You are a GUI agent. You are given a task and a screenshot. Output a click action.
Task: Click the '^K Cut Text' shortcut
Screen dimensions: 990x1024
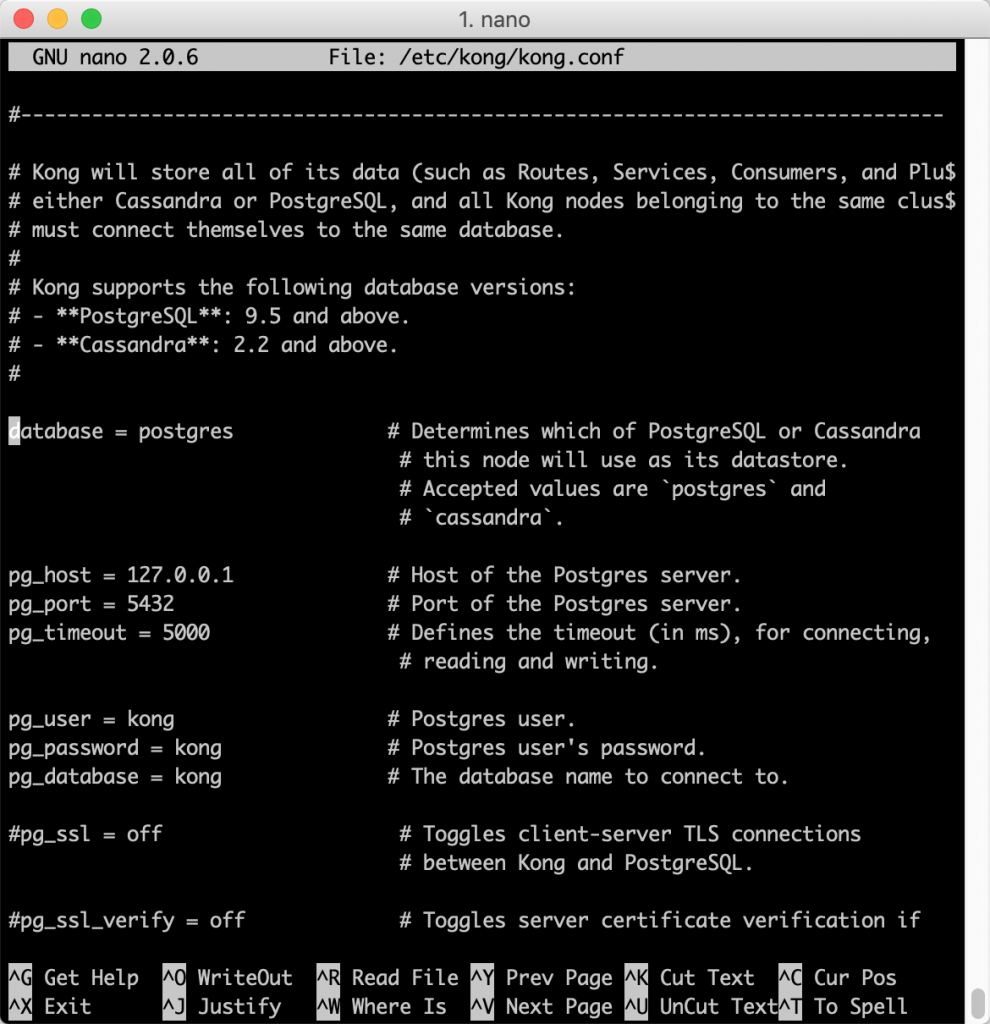690,978
